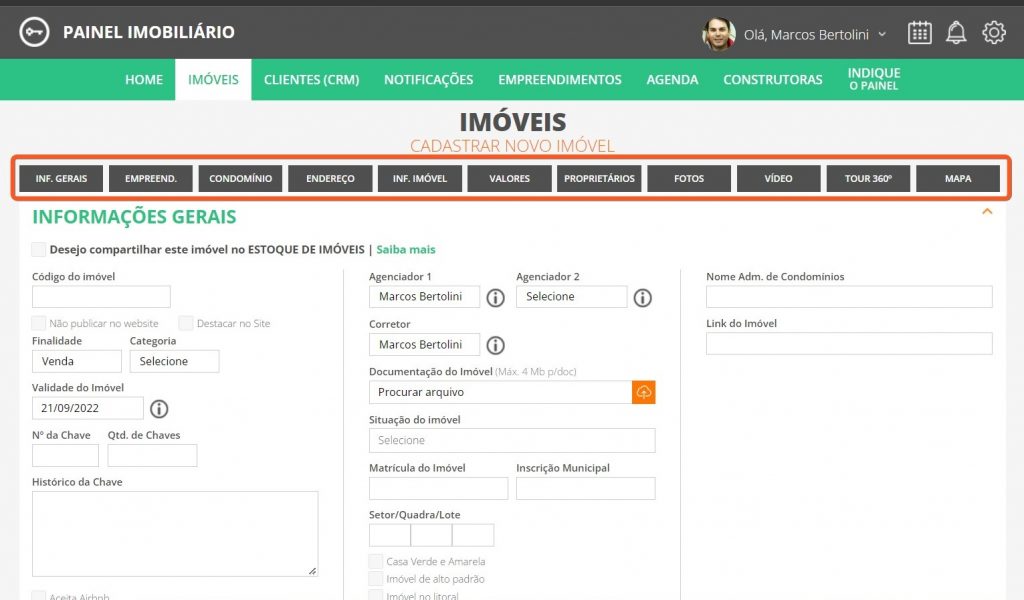Click info icon next to Agenciador 1
Viewport: 1024px width, 600px height.
(x=495, y=297)
